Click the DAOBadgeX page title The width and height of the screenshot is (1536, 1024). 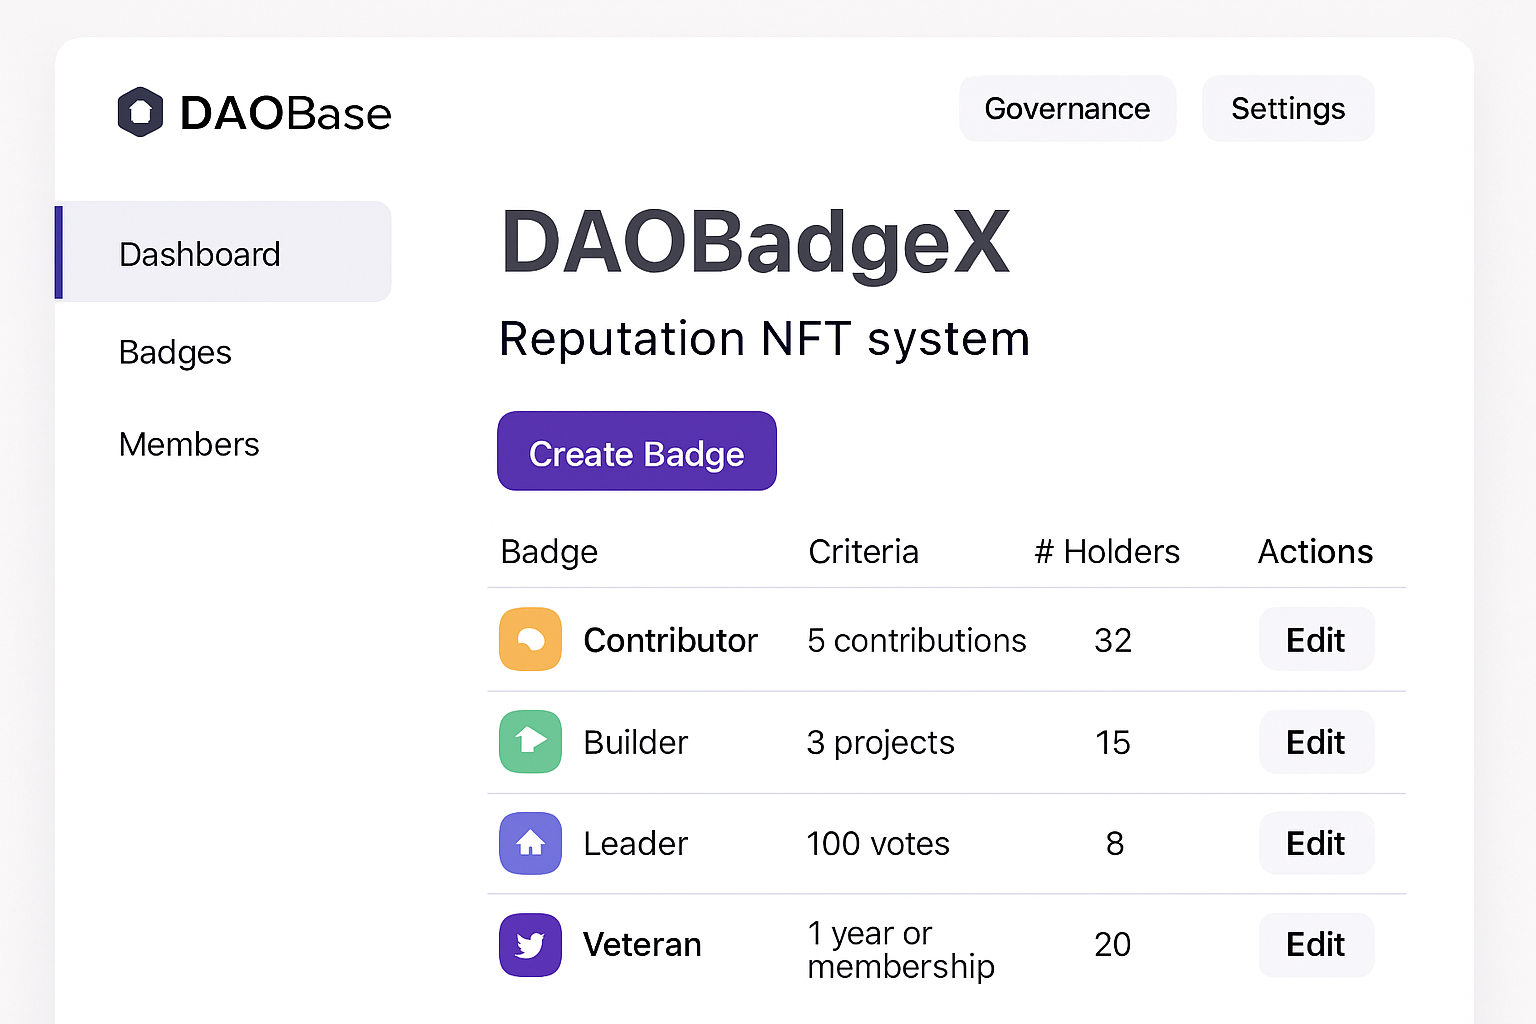point(756,240)
